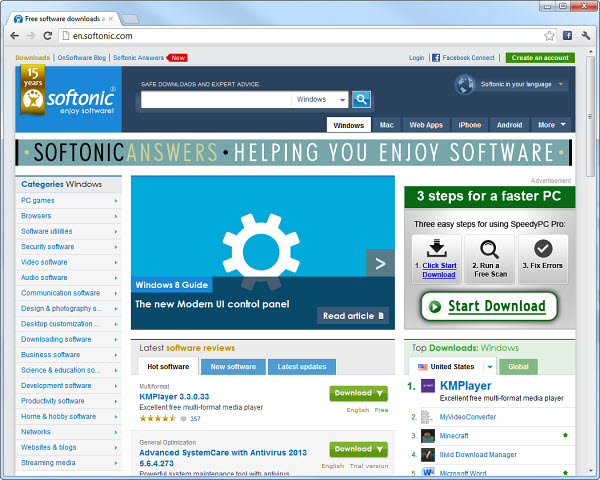
Task: Advance slideshow with the next arrow
Action: point(380,264)
